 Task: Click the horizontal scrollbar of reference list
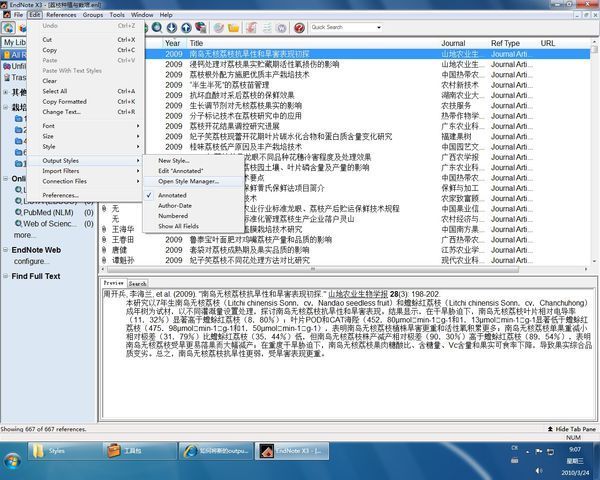313,269
